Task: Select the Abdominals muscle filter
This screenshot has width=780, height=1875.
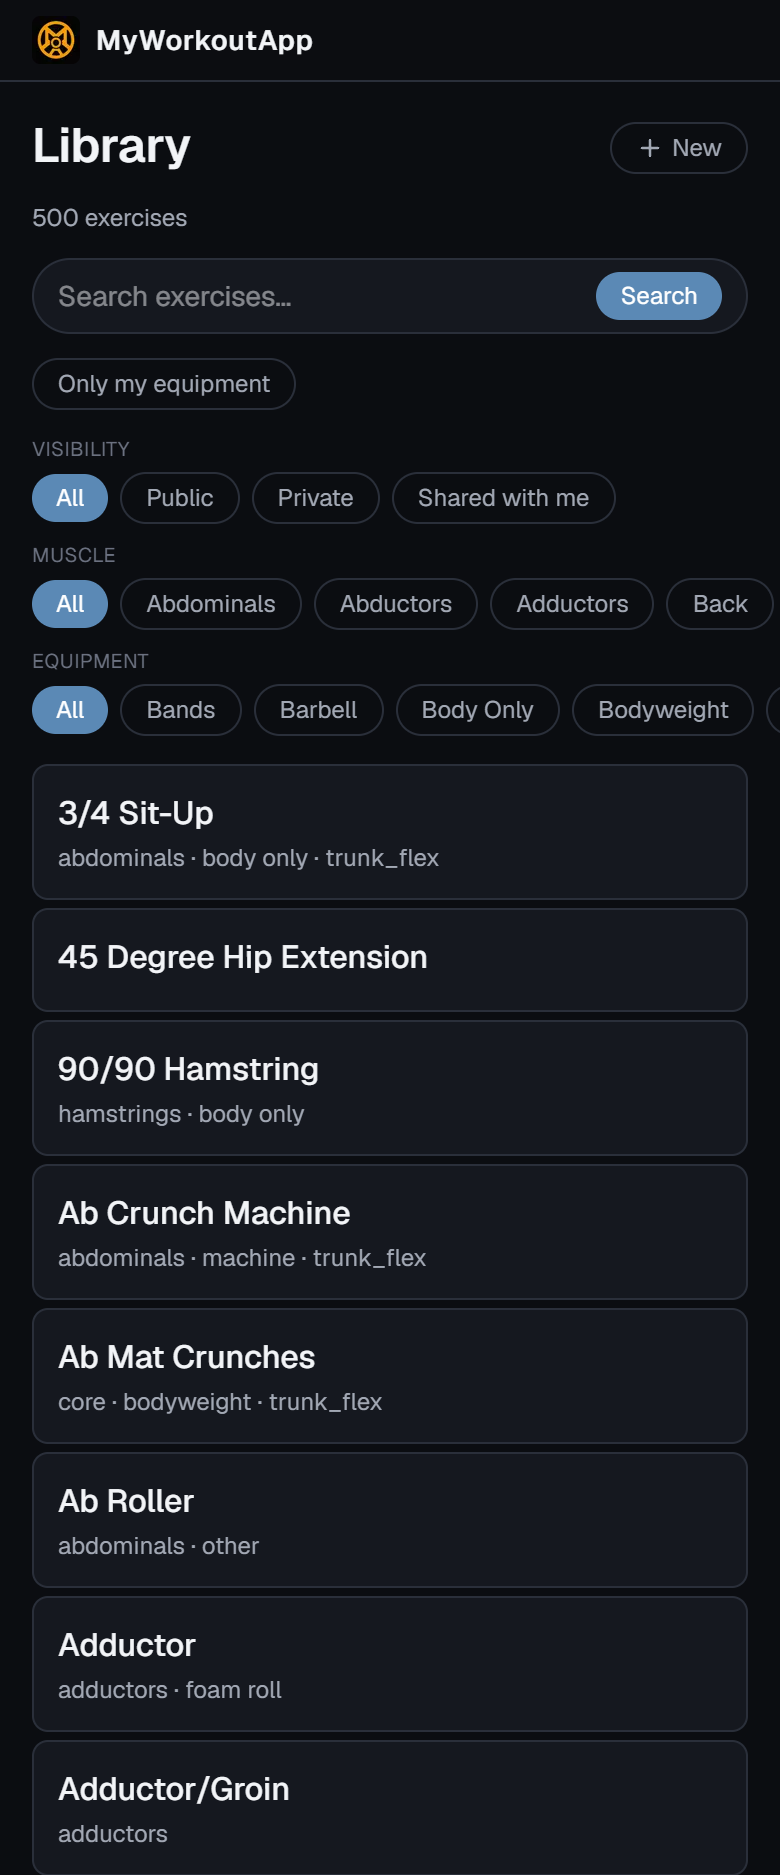Action: pyautogui.click(x=211, y=604)
